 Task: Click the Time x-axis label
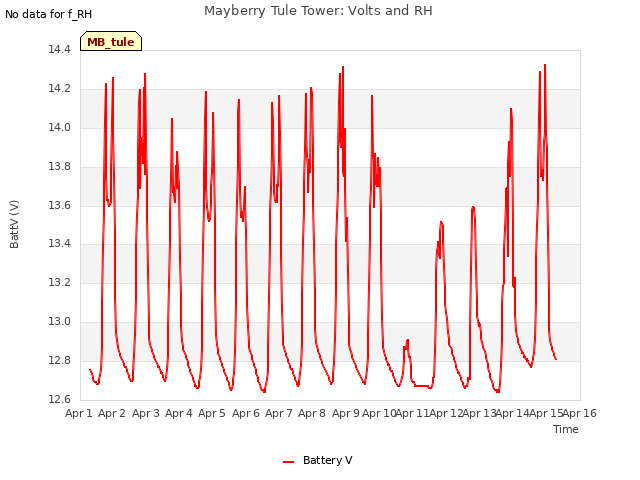(565, 429)
